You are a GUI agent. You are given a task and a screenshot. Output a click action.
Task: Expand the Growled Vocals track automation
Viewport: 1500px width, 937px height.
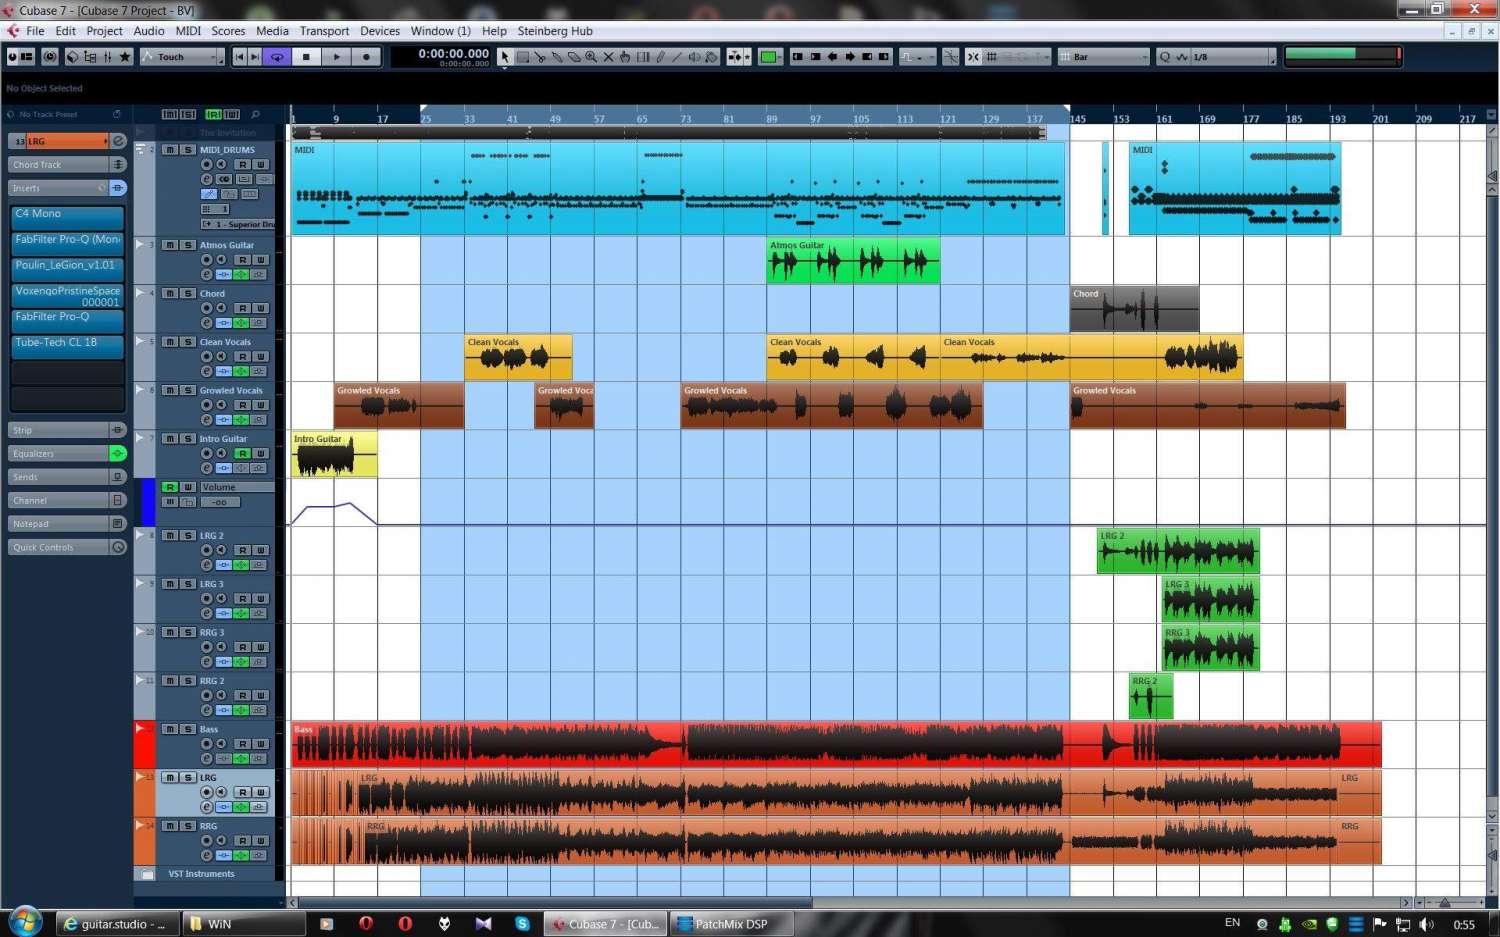pos(140,389)
